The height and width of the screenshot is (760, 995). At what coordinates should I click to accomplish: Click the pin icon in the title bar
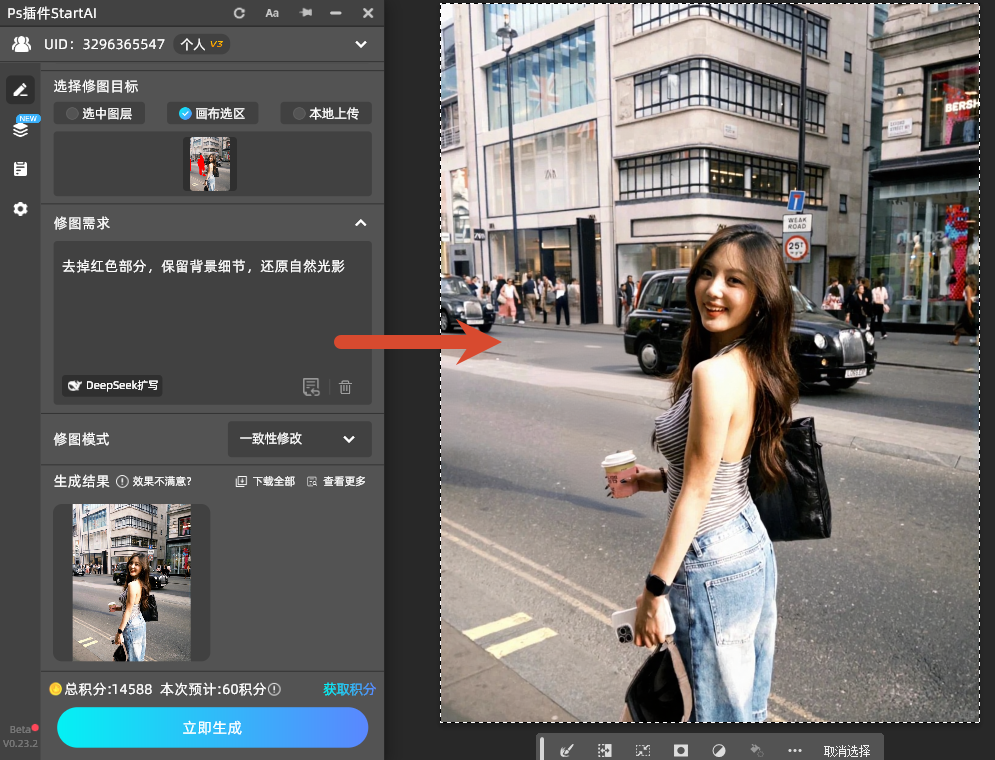[307, 13]
